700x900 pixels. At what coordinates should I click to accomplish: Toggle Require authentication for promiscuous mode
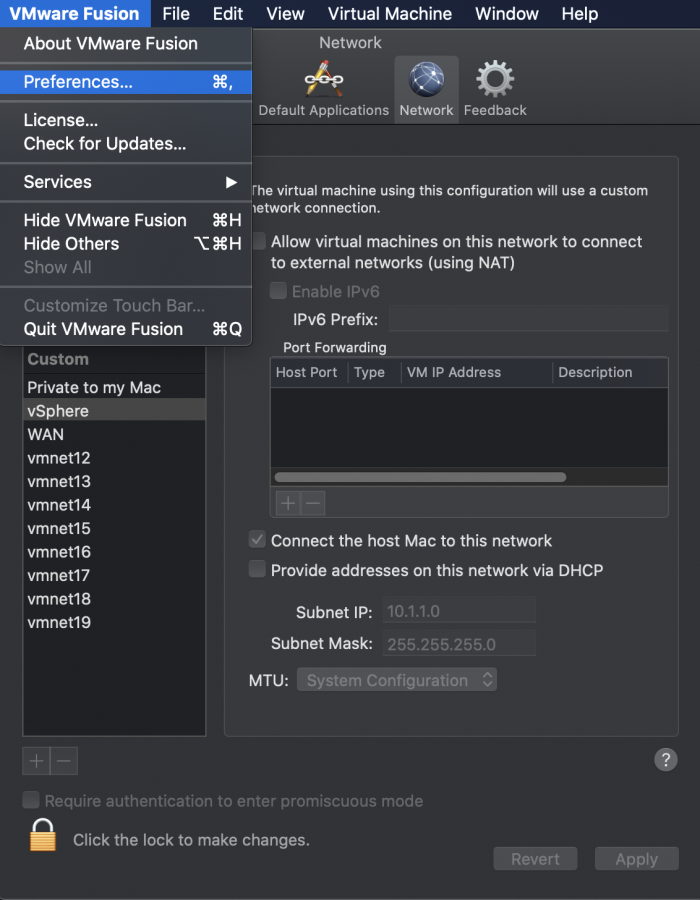tap(31, 800)
